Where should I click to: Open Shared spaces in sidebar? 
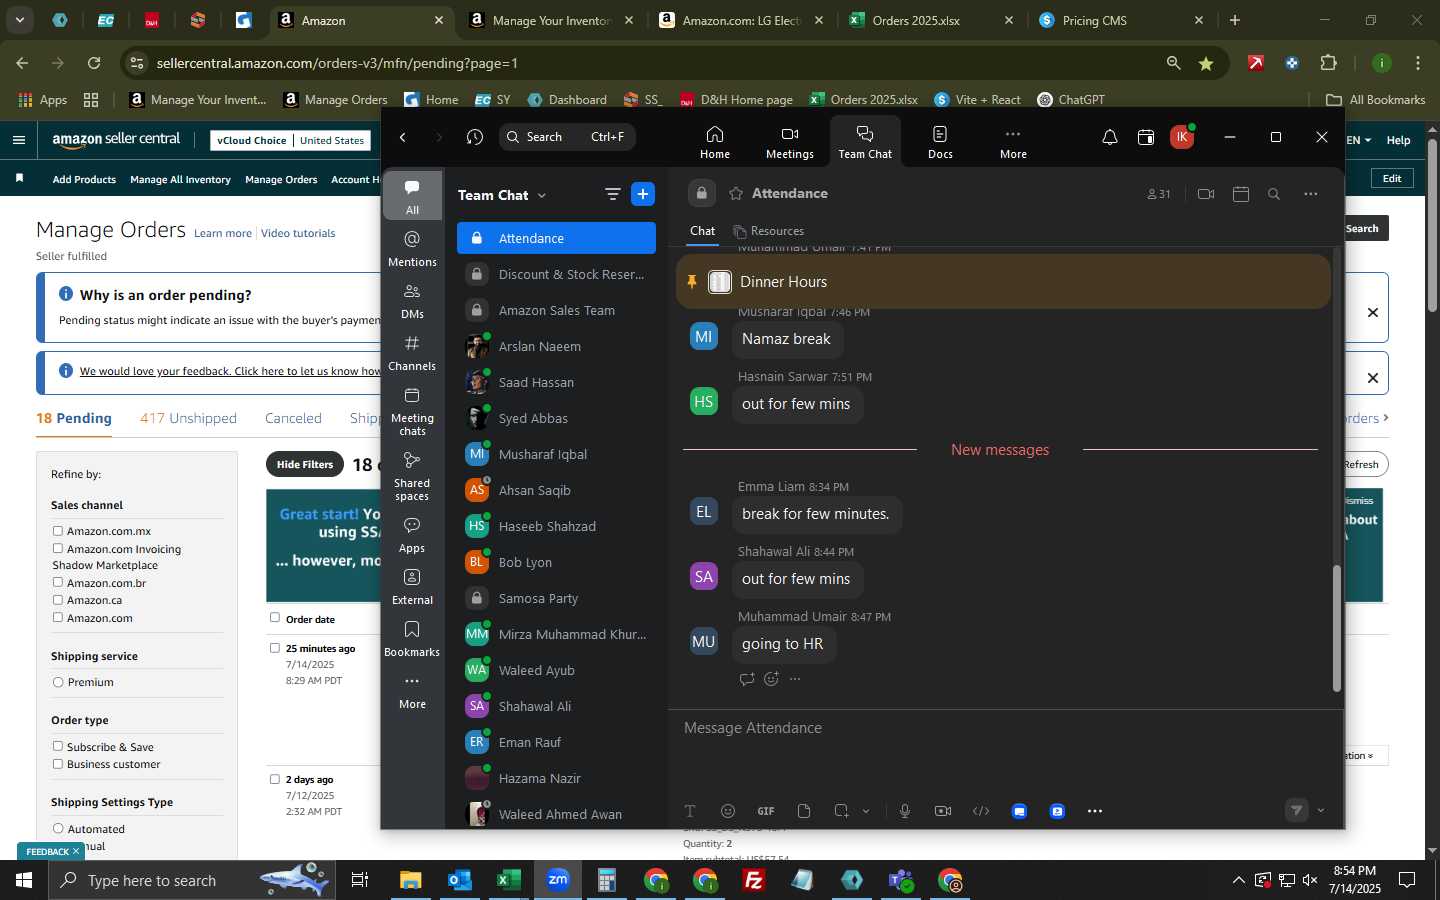[412, 475]
